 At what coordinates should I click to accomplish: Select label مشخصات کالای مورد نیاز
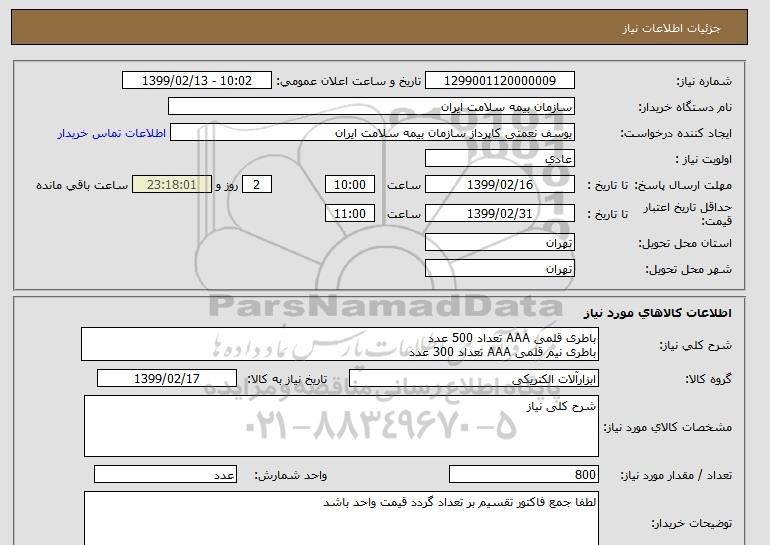coord(667,427)
